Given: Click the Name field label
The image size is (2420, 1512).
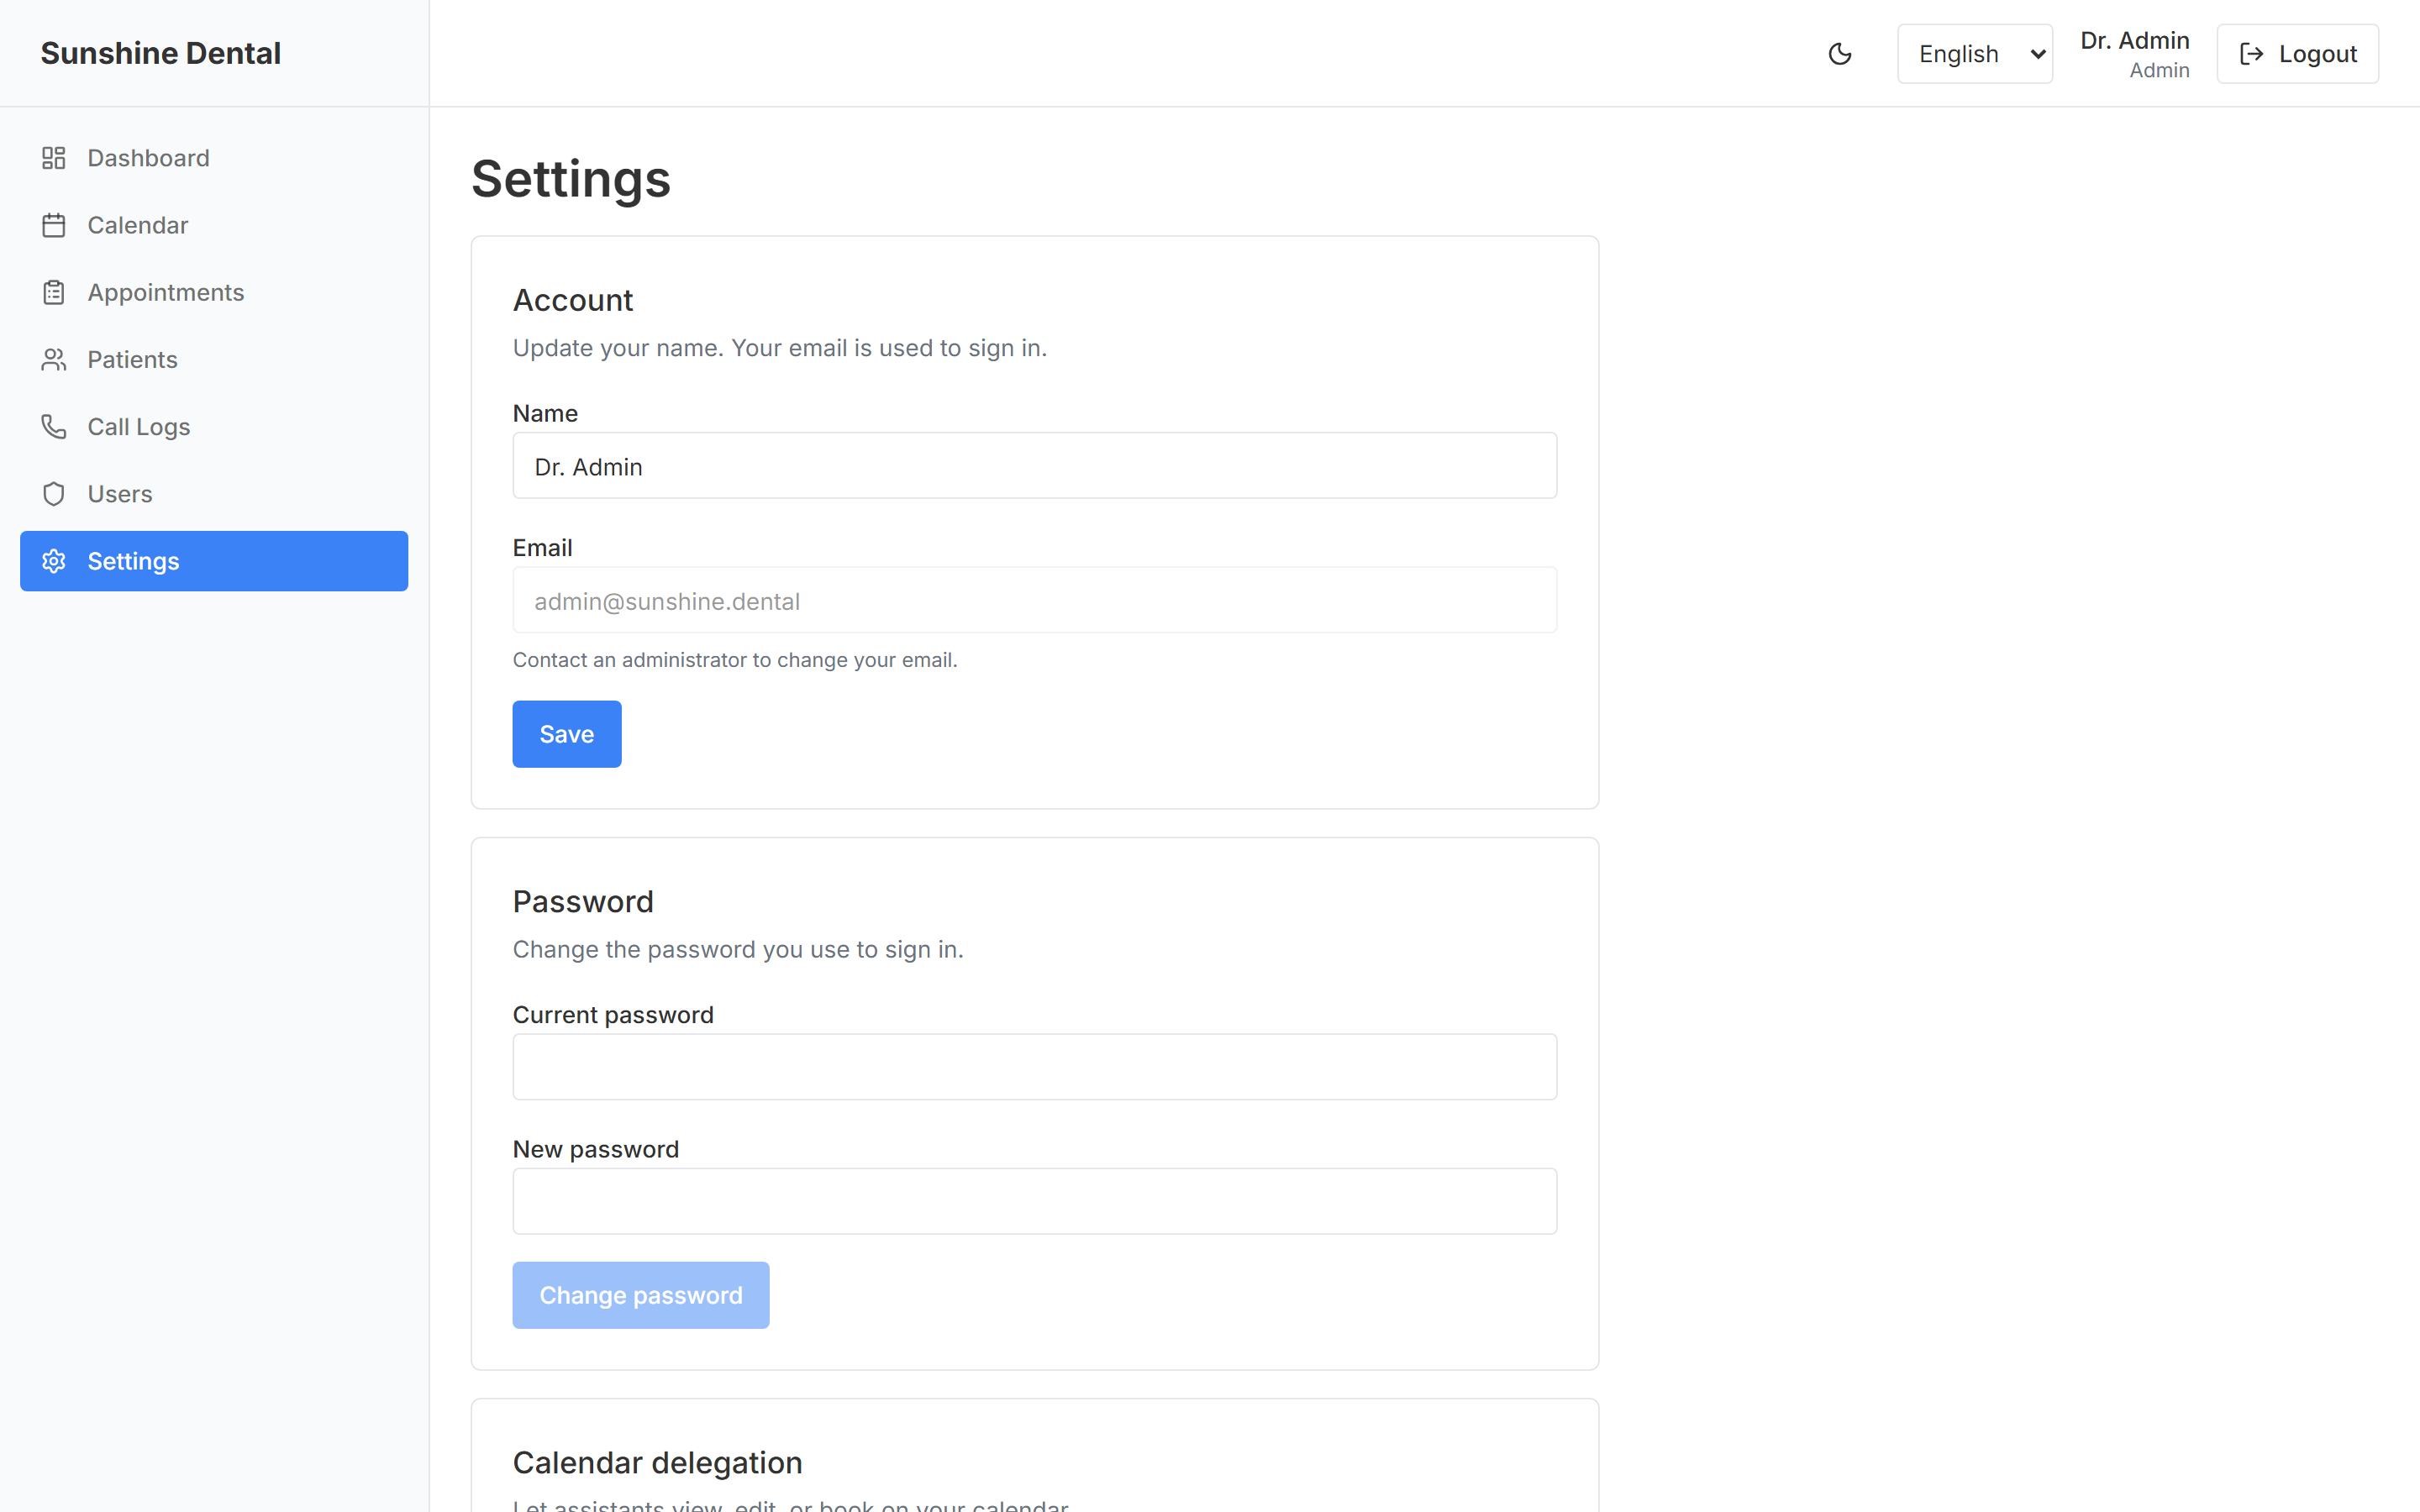Looking at the screenshot, I should point(545,413).
